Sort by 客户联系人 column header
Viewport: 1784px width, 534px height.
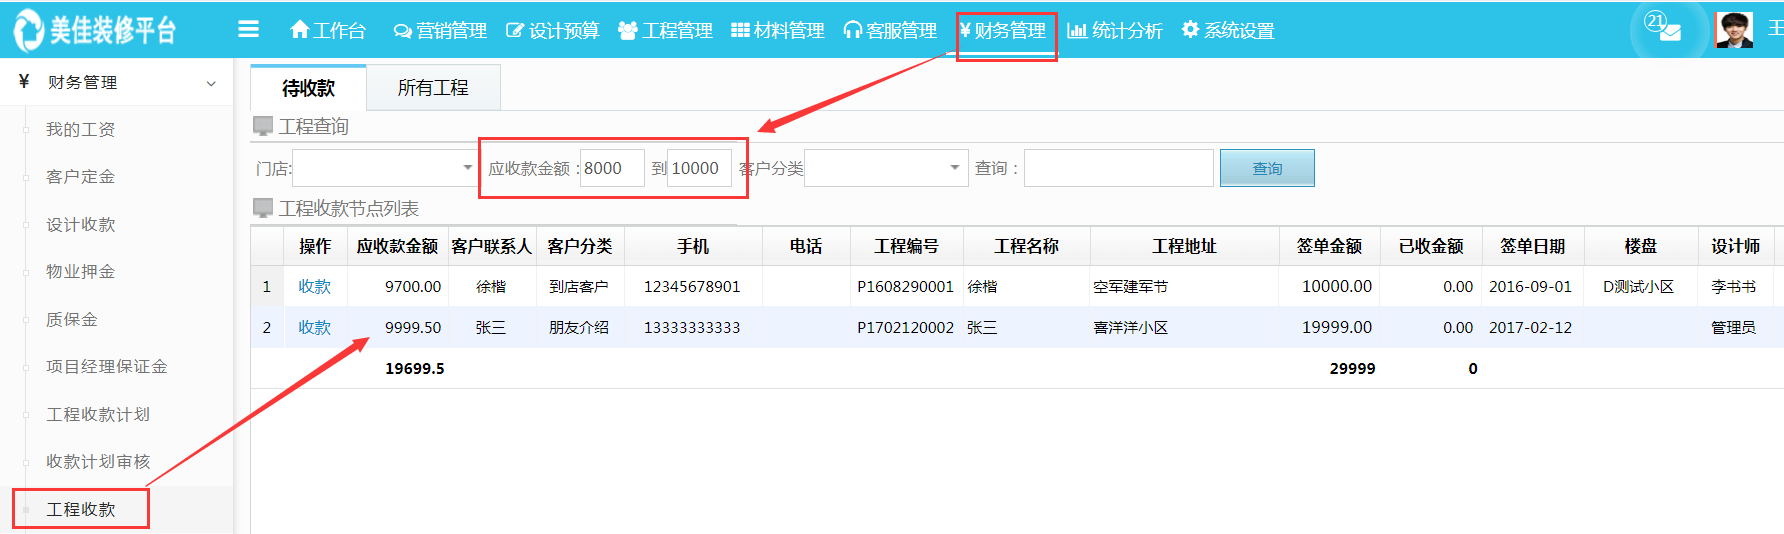coord(491,246)
